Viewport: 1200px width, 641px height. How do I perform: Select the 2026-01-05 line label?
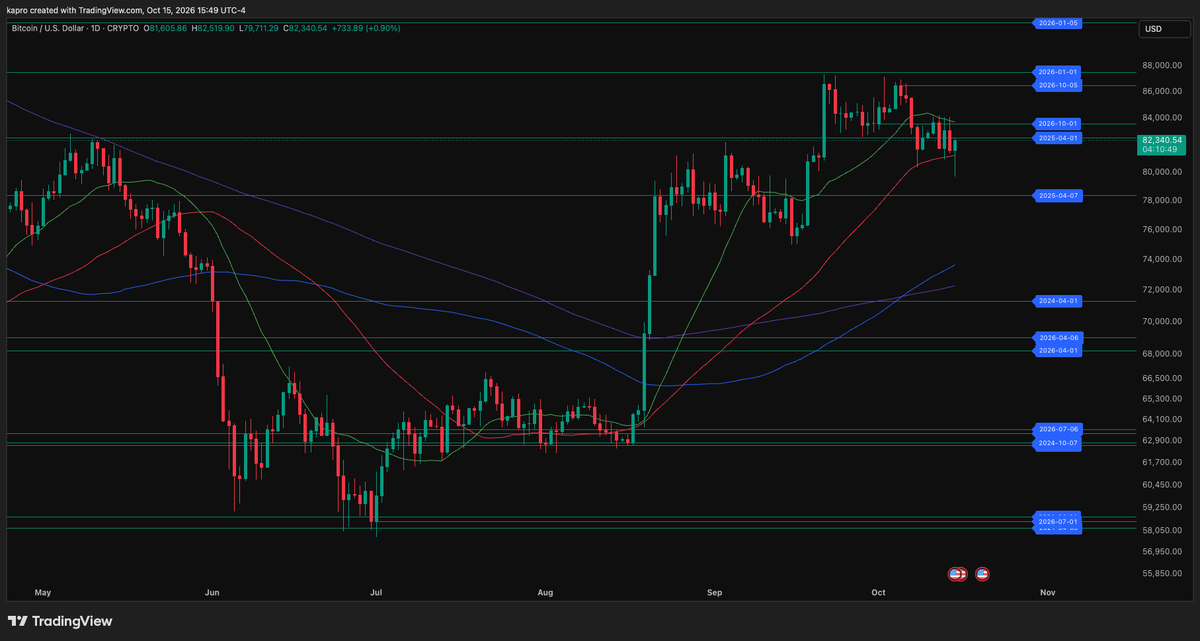pyautogui.click(x=1058, y=22)
